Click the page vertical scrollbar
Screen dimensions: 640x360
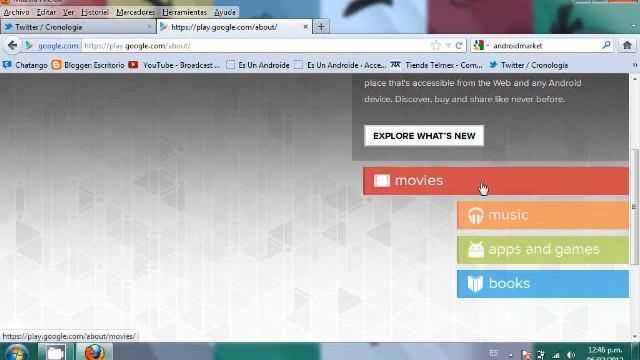point(634,207)
